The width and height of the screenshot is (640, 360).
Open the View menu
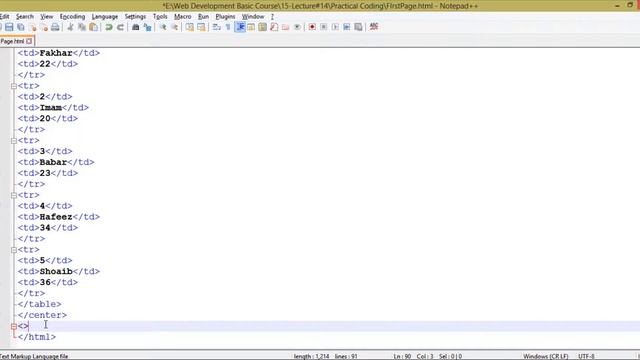[47, 16]
